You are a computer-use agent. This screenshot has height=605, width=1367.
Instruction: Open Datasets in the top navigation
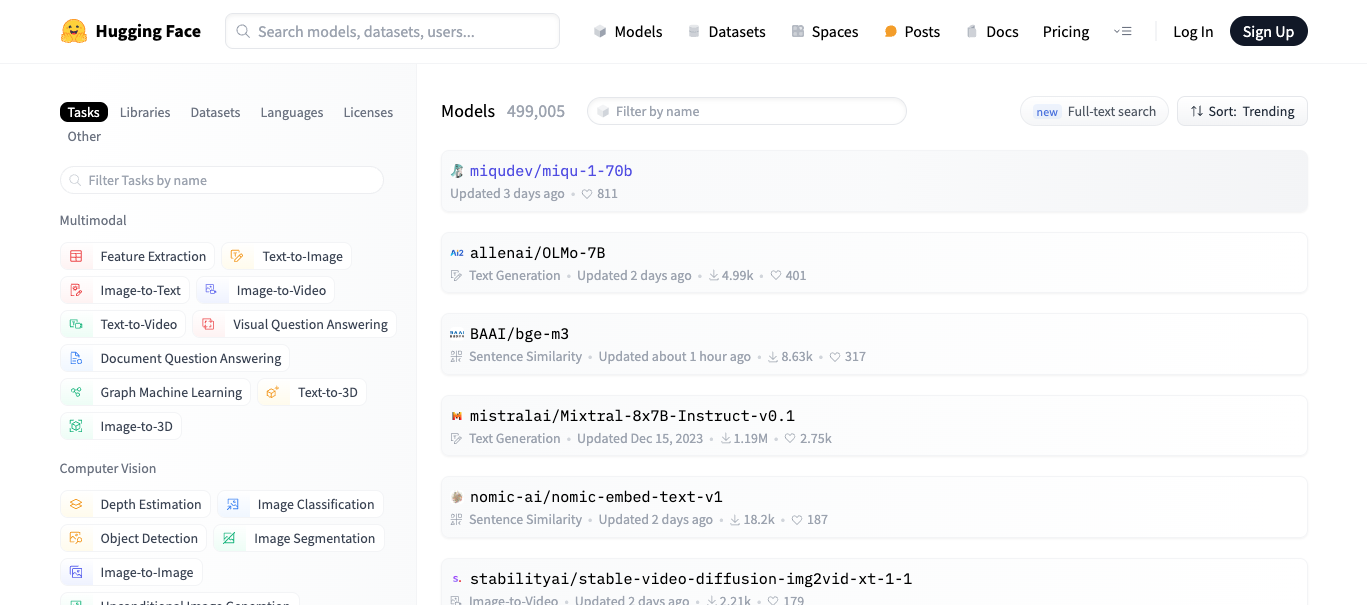point(726,31)
